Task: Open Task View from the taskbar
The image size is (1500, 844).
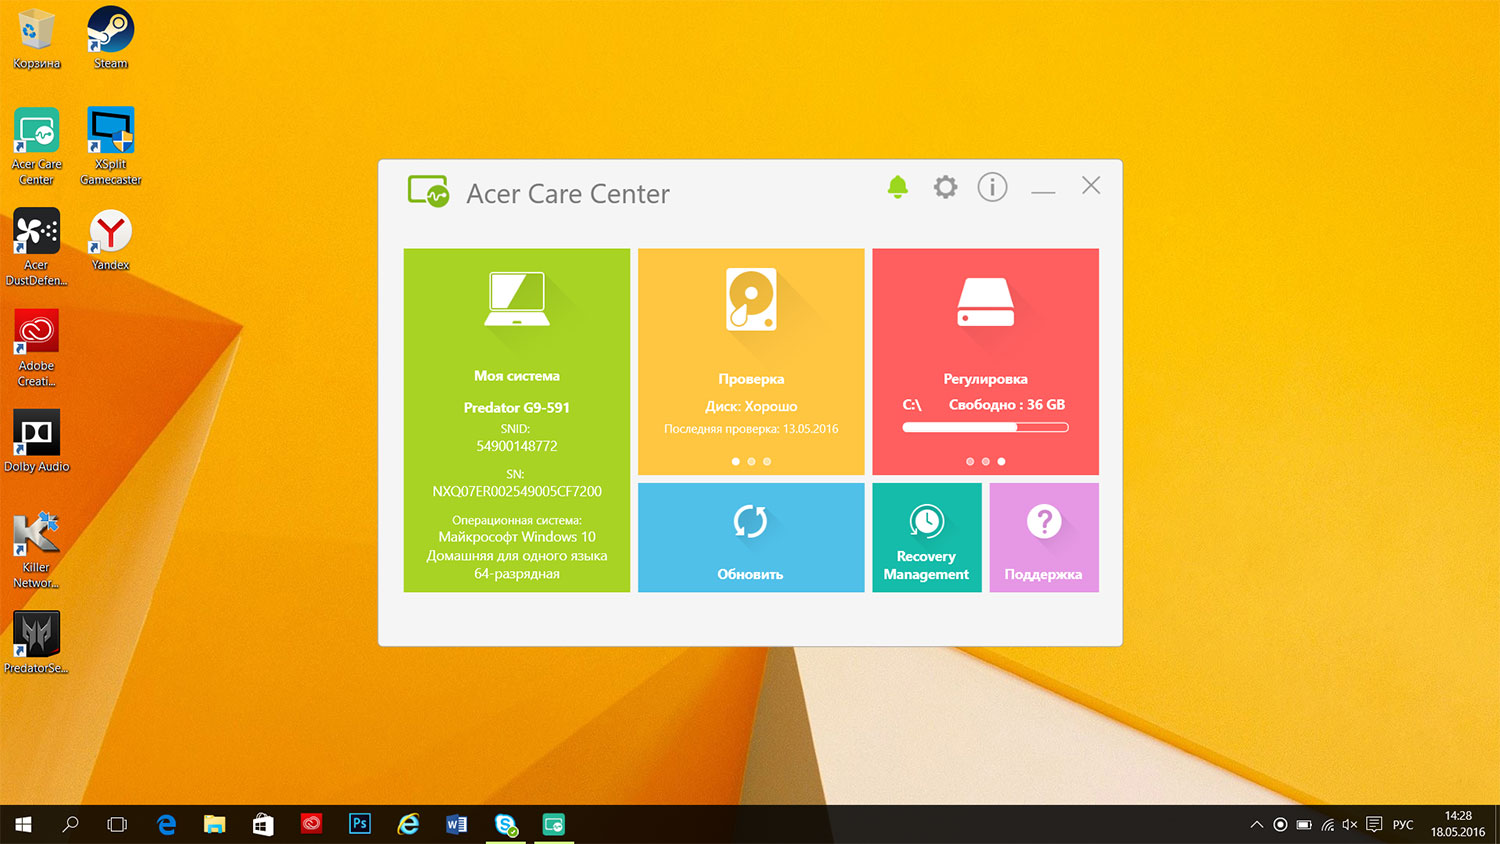Action: pos(117,825)
